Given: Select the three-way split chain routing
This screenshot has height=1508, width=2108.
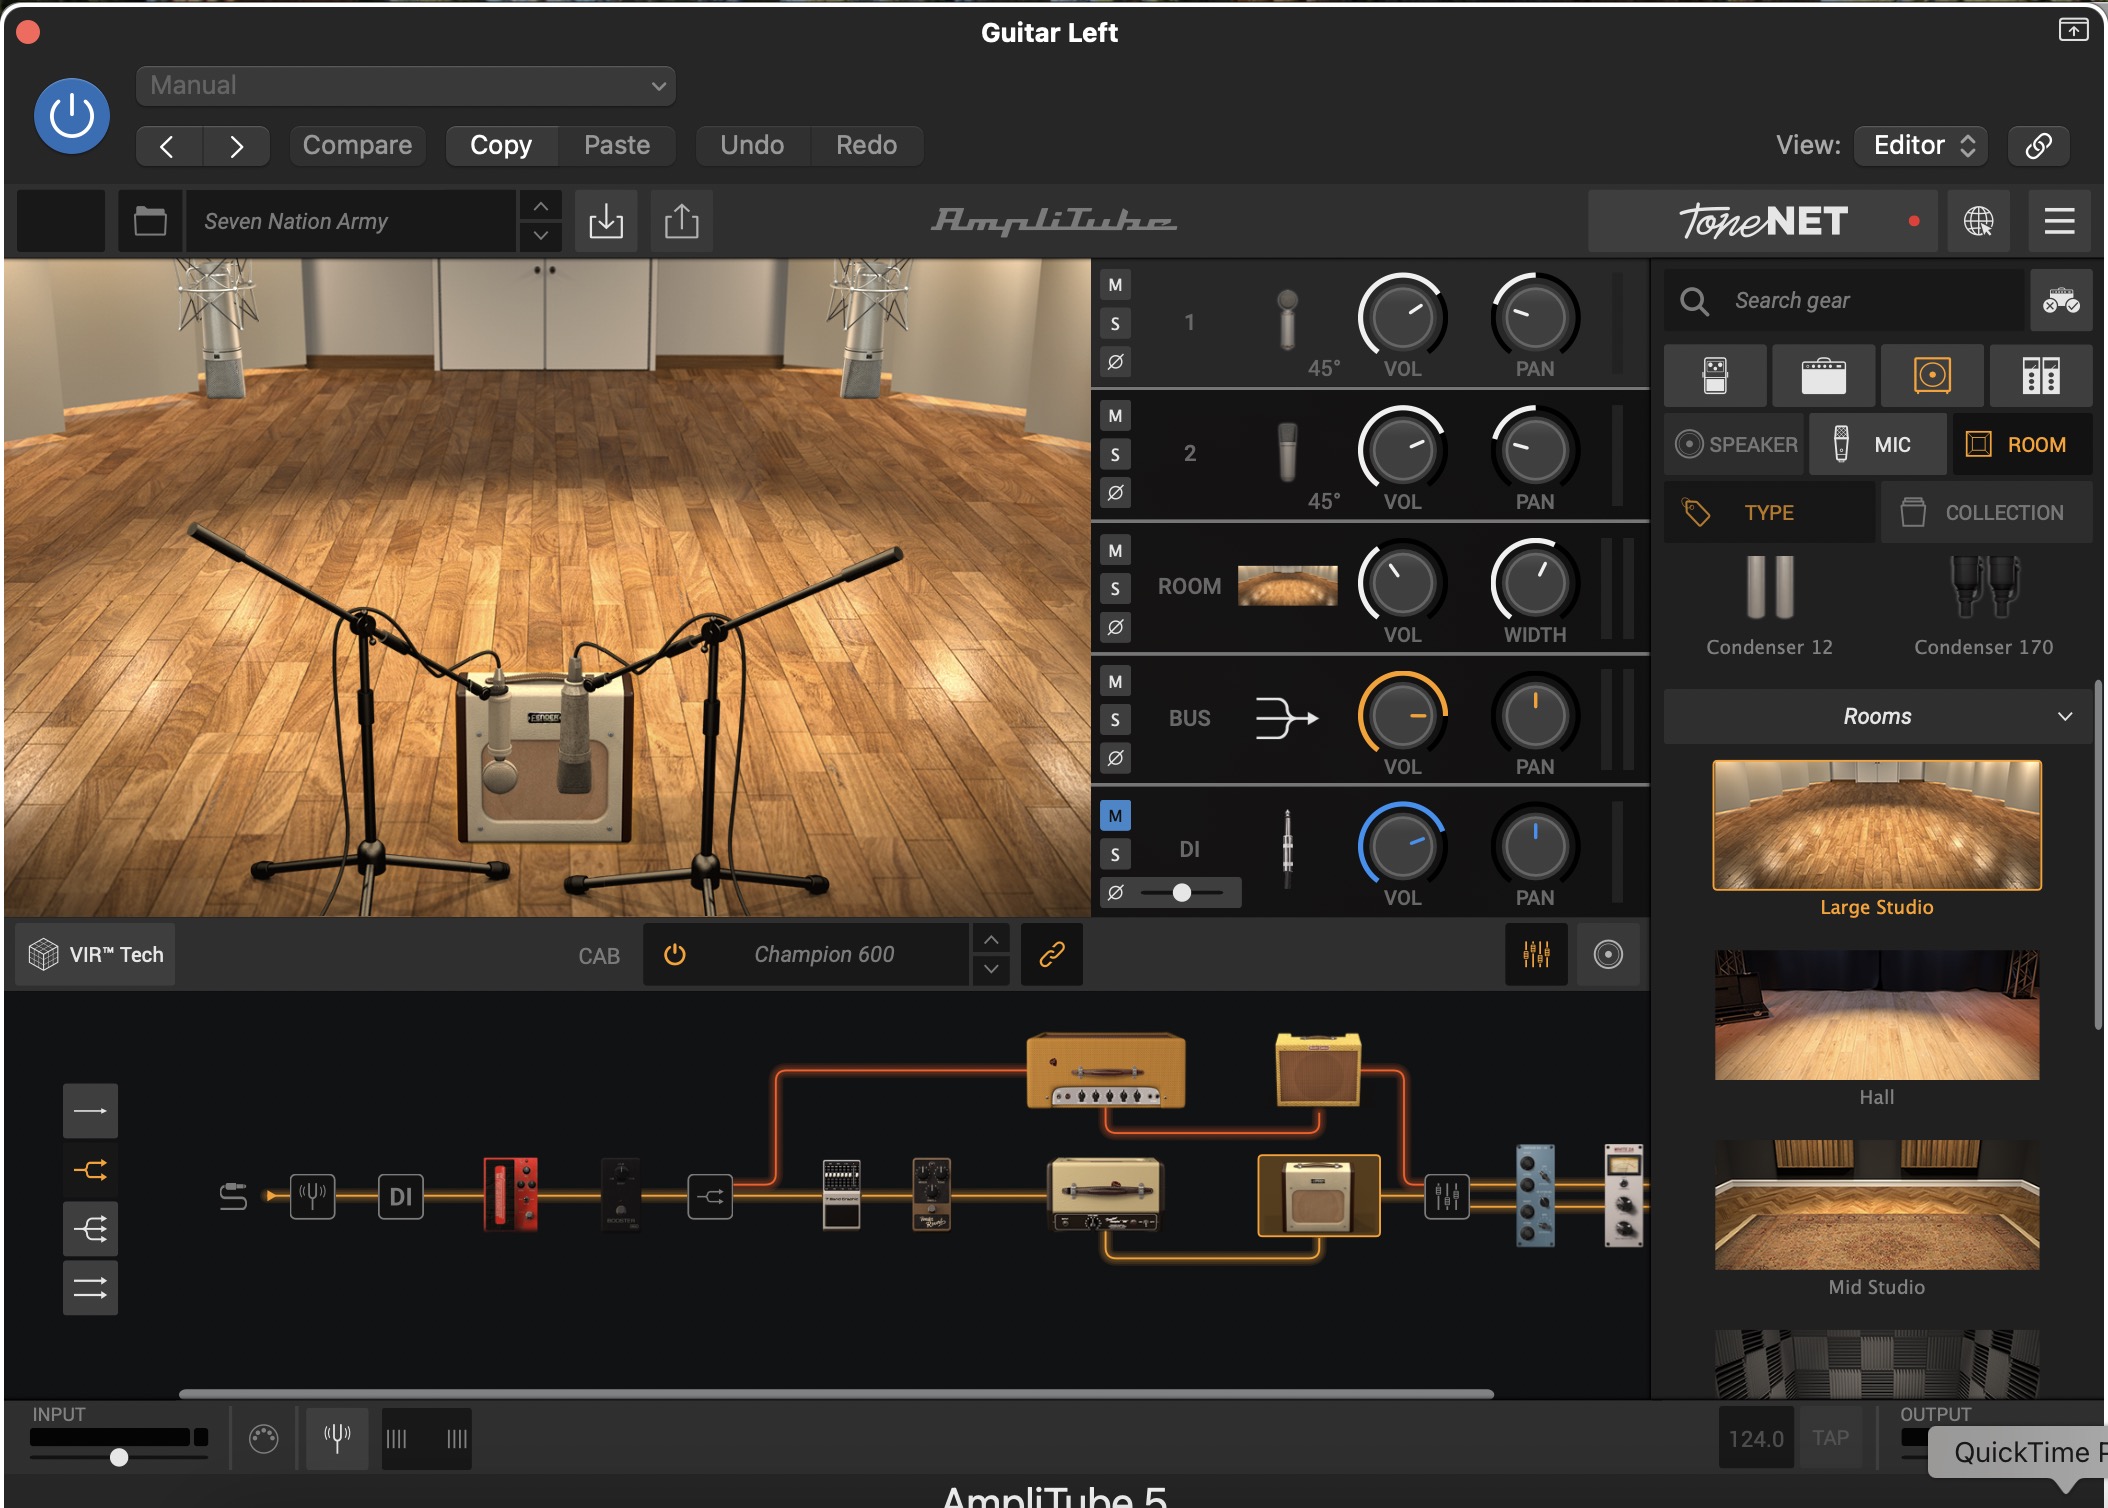Looking at the screenshot, I should pos(90,1229).
